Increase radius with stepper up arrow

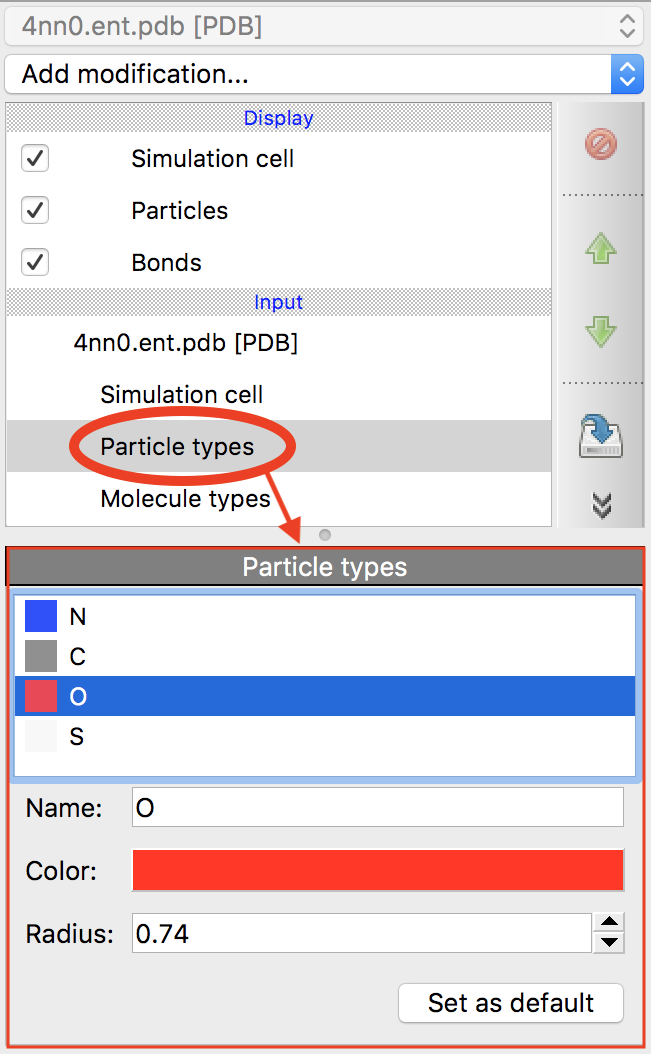(609, 923)
